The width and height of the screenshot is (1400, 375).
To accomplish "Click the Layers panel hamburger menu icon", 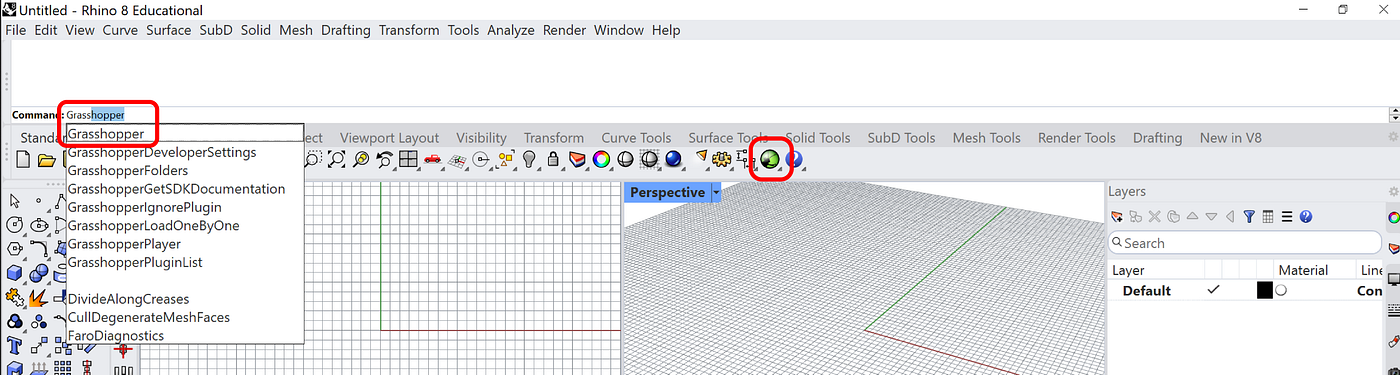I will [1287, 216].
